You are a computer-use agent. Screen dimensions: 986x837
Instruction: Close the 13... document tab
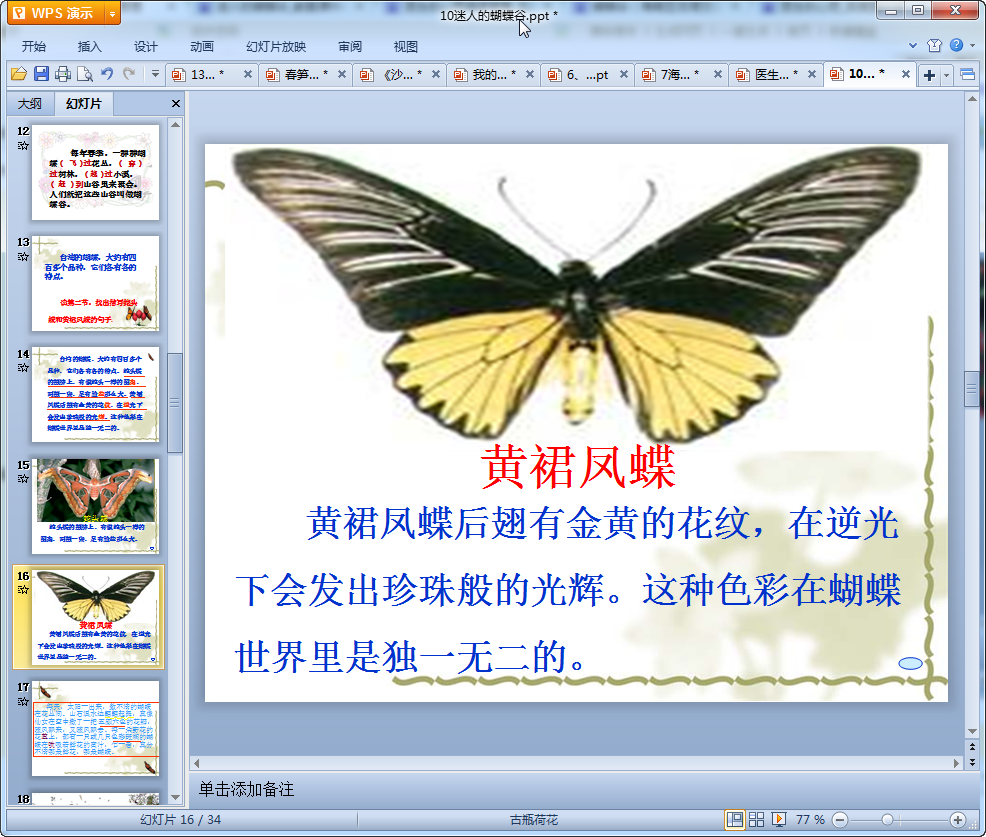(x=248, y=74)
